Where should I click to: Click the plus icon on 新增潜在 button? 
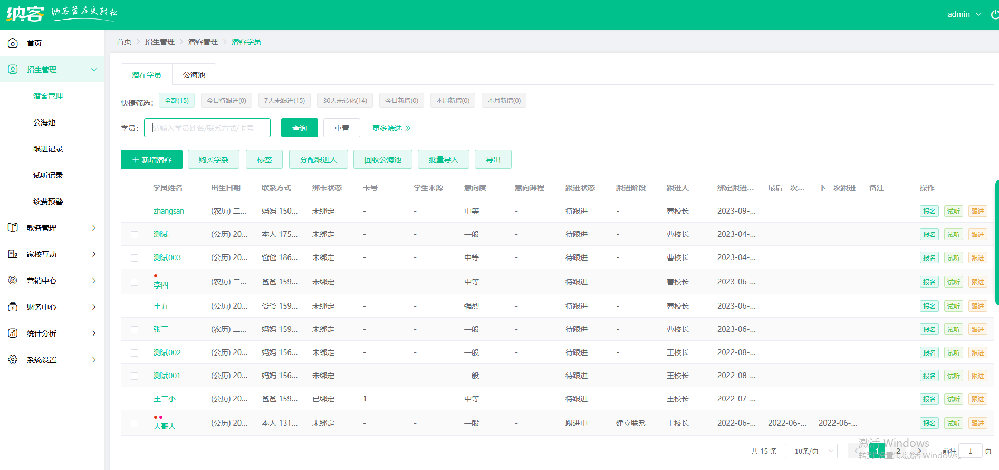click(x=135, y=160)
